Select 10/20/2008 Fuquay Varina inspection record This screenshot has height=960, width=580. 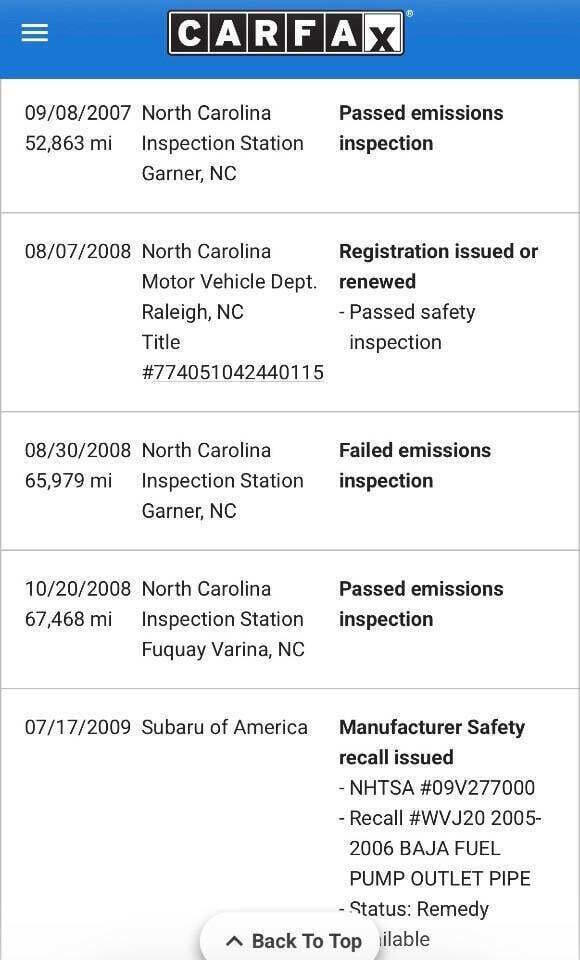pyautogui.click(x=290, y=620)
